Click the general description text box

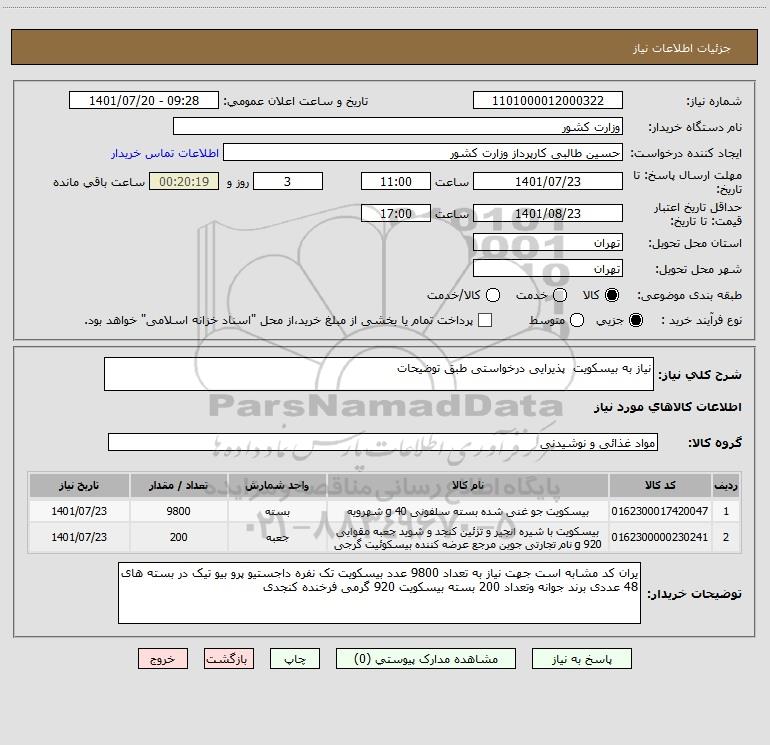coord(379,374)
